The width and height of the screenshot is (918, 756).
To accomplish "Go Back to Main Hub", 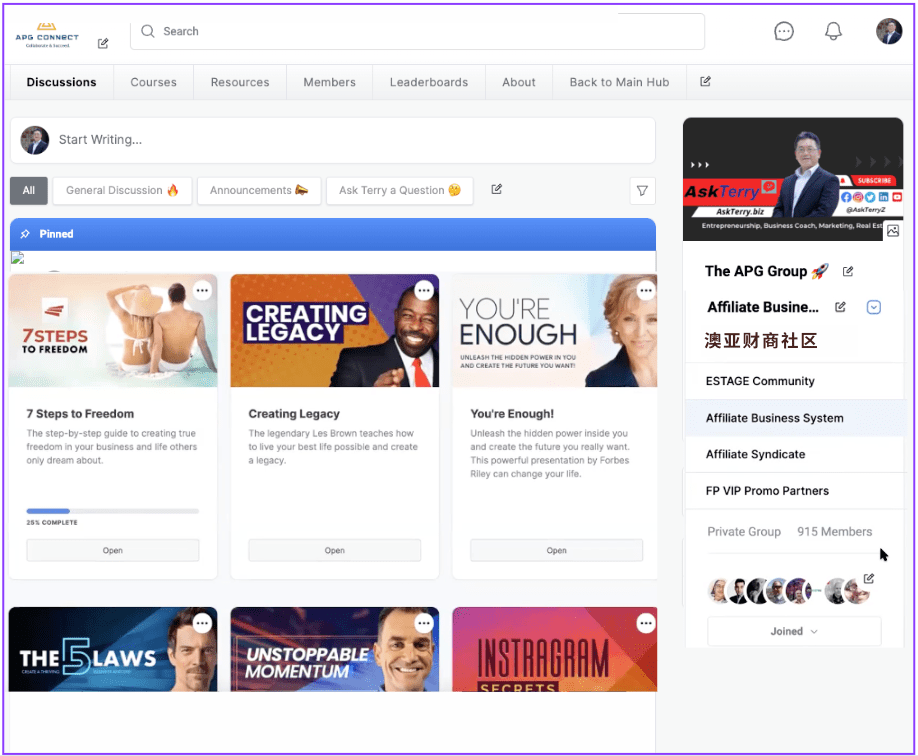I will click(619, 82).
